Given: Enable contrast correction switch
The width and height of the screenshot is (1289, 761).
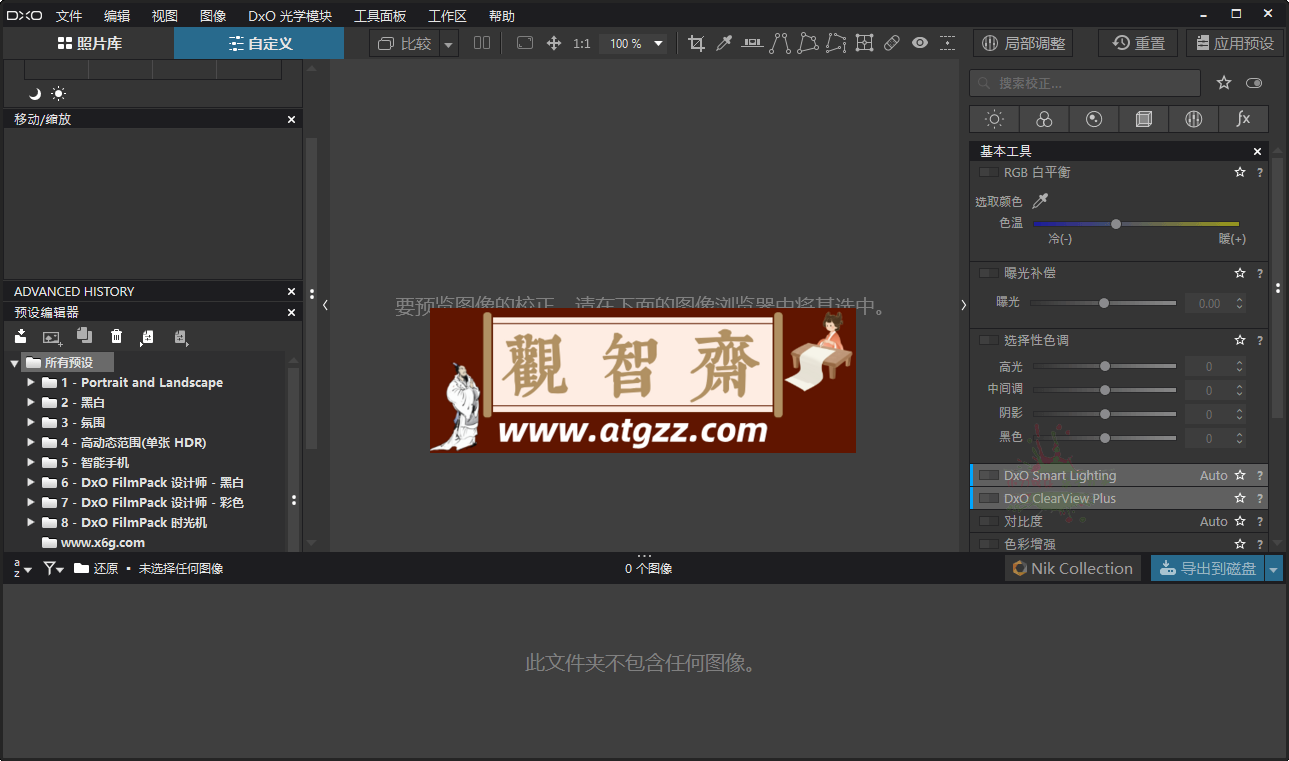Looking at the screenshot, I should 988,521.
